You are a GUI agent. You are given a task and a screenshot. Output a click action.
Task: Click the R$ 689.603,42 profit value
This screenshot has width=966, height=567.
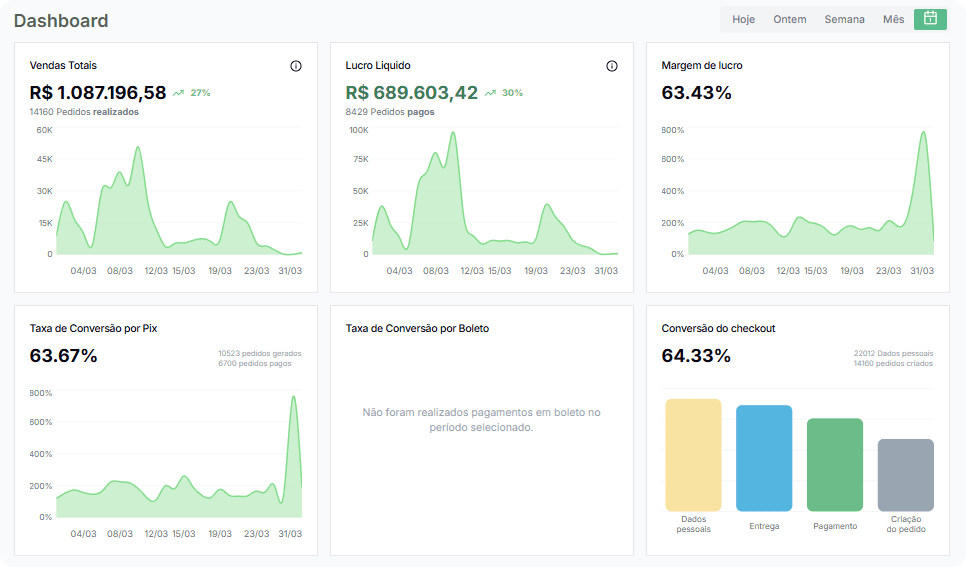pos(412,92)
